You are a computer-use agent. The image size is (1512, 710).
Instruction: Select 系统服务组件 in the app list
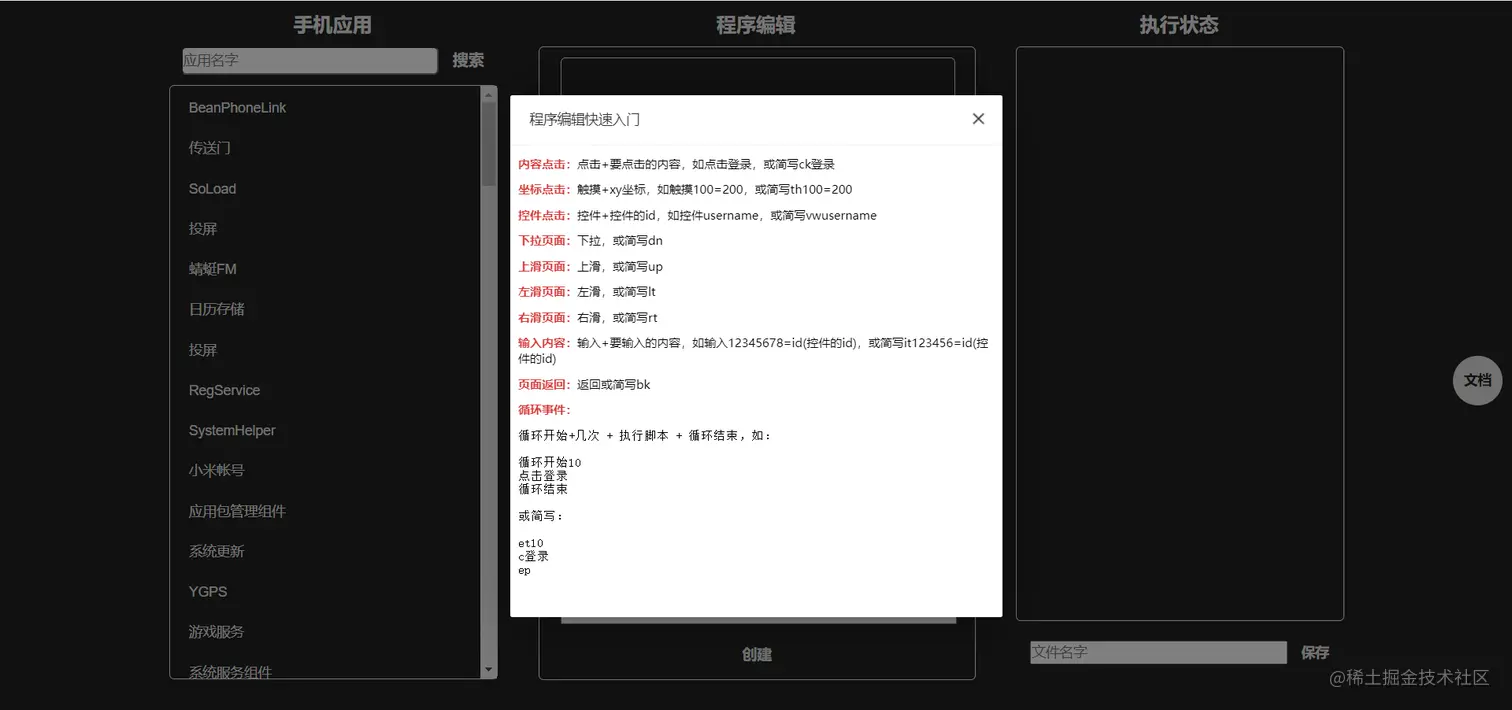230,671
